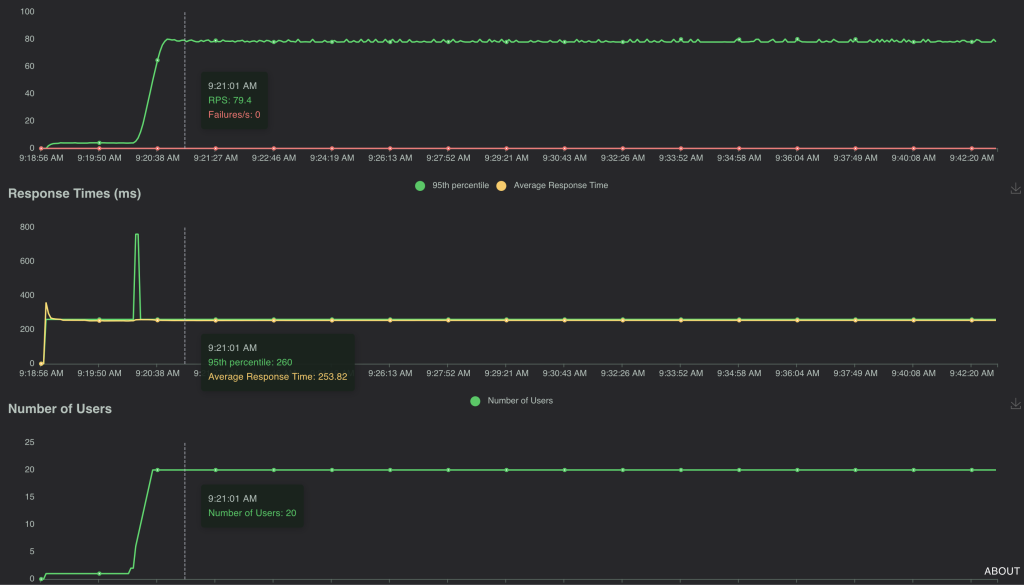This screenshot has width=1024, height=585.
Task: Click "95th percentile: 260" in the tooltip
Action: click(x=250, y=362)
